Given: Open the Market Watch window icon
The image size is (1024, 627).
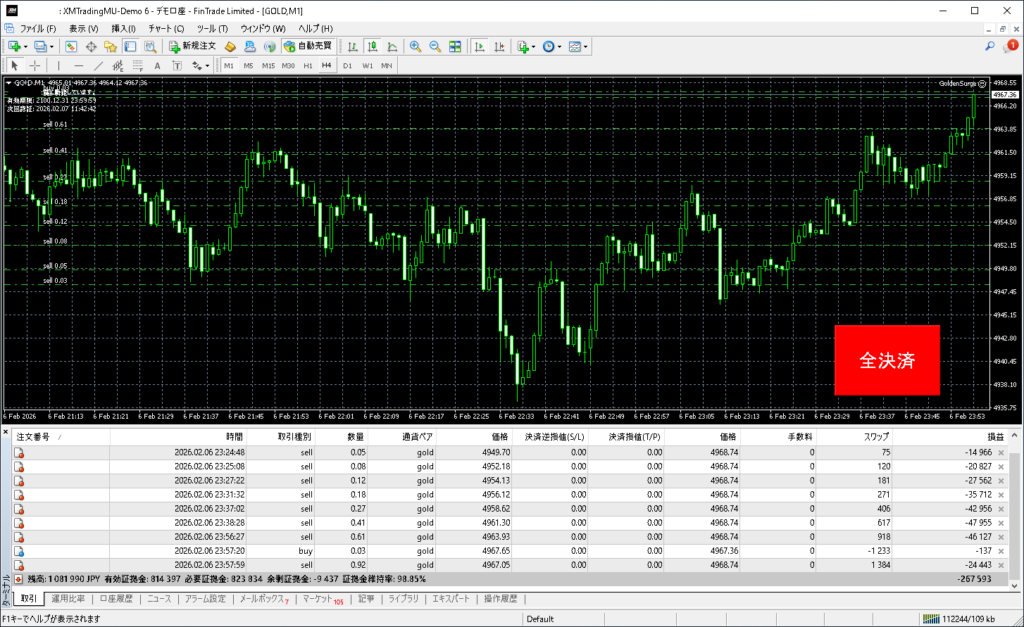Looking at the screenshot, I should (72, 47).
